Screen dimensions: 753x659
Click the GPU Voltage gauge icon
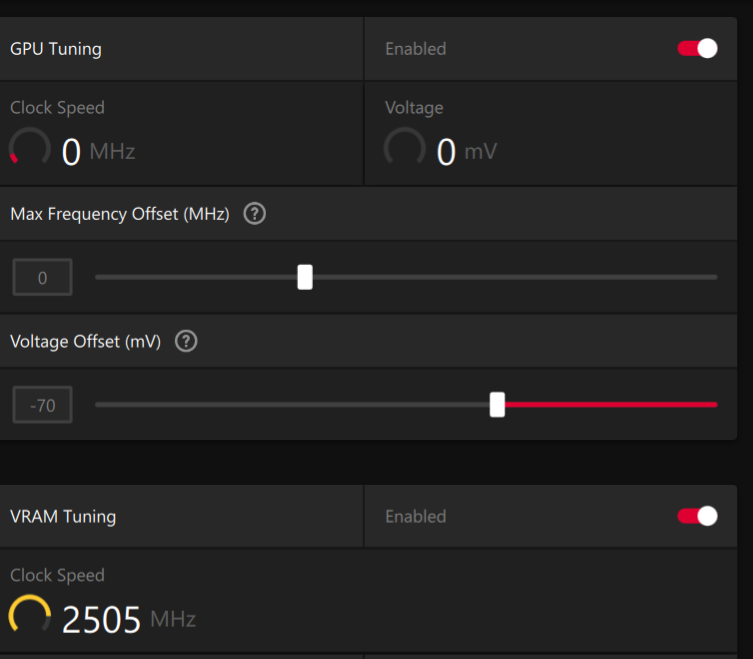(x=404, y=147)
